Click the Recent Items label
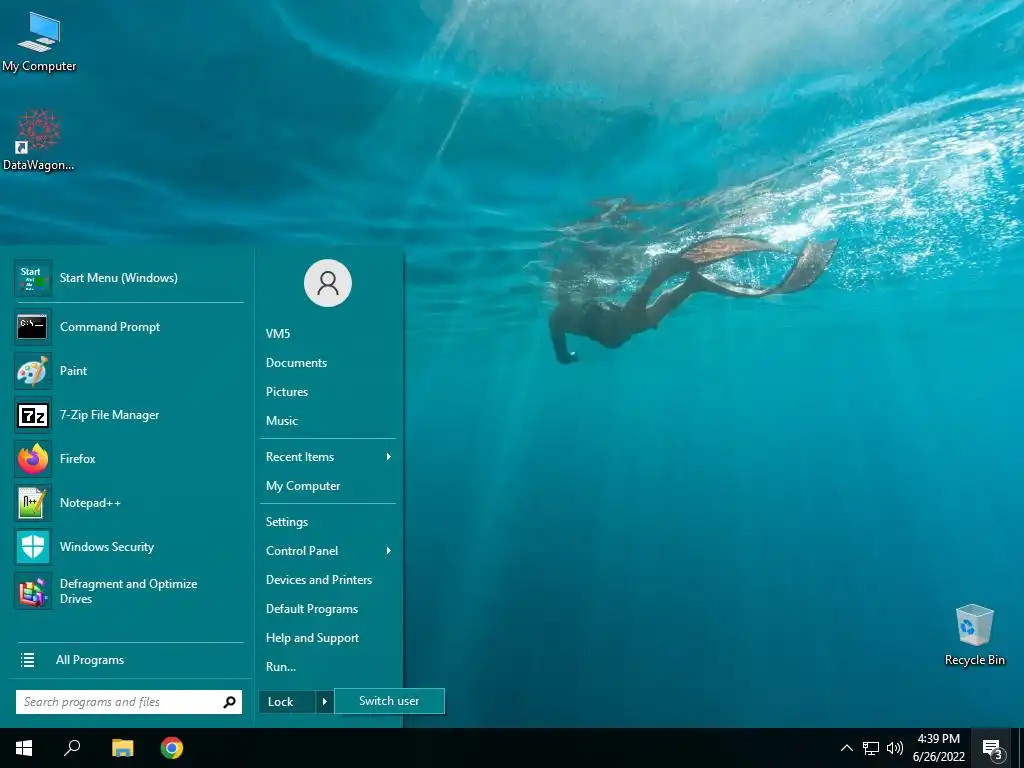1024x768 pixels. [300, 457]
